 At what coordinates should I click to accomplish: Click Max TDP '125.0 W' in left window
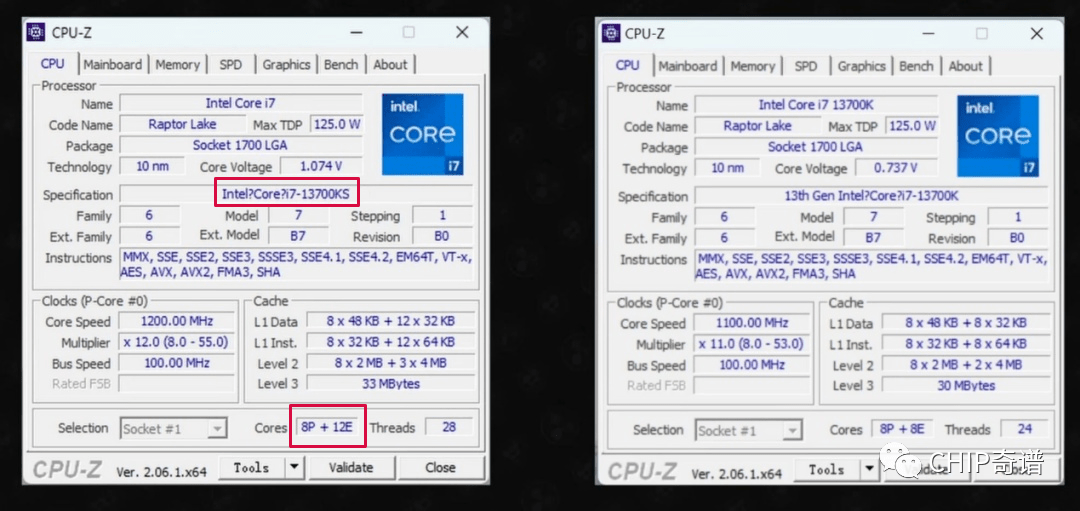(x=337, y=125)
